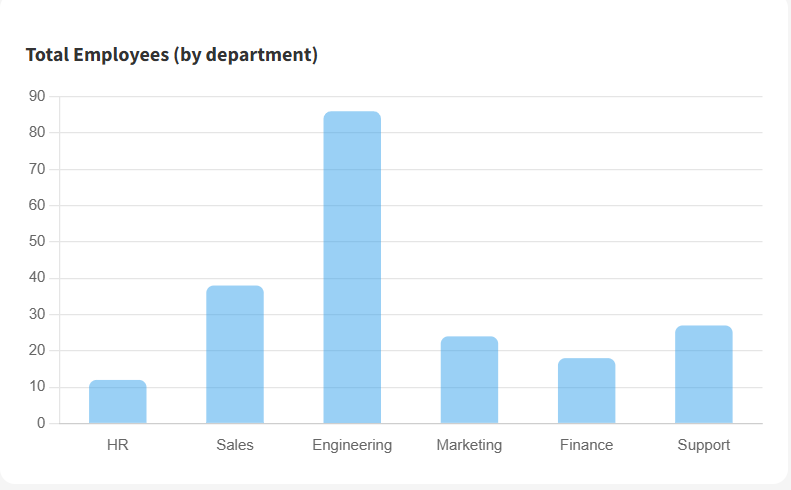Click the Support x-axis label
The width and height of the screenshot is (791, 490).
tap(703, 445)
